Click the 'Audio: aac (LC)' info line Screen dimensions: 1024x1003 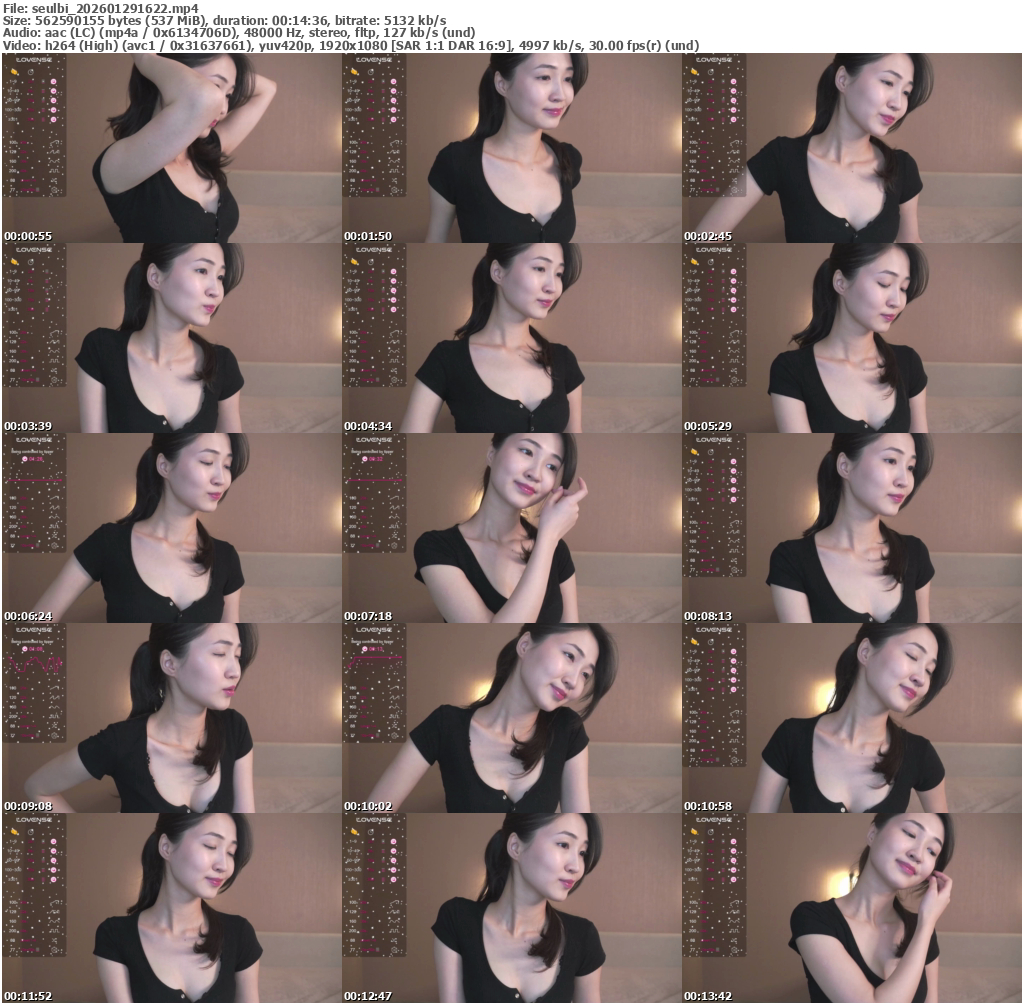(239, 33)
